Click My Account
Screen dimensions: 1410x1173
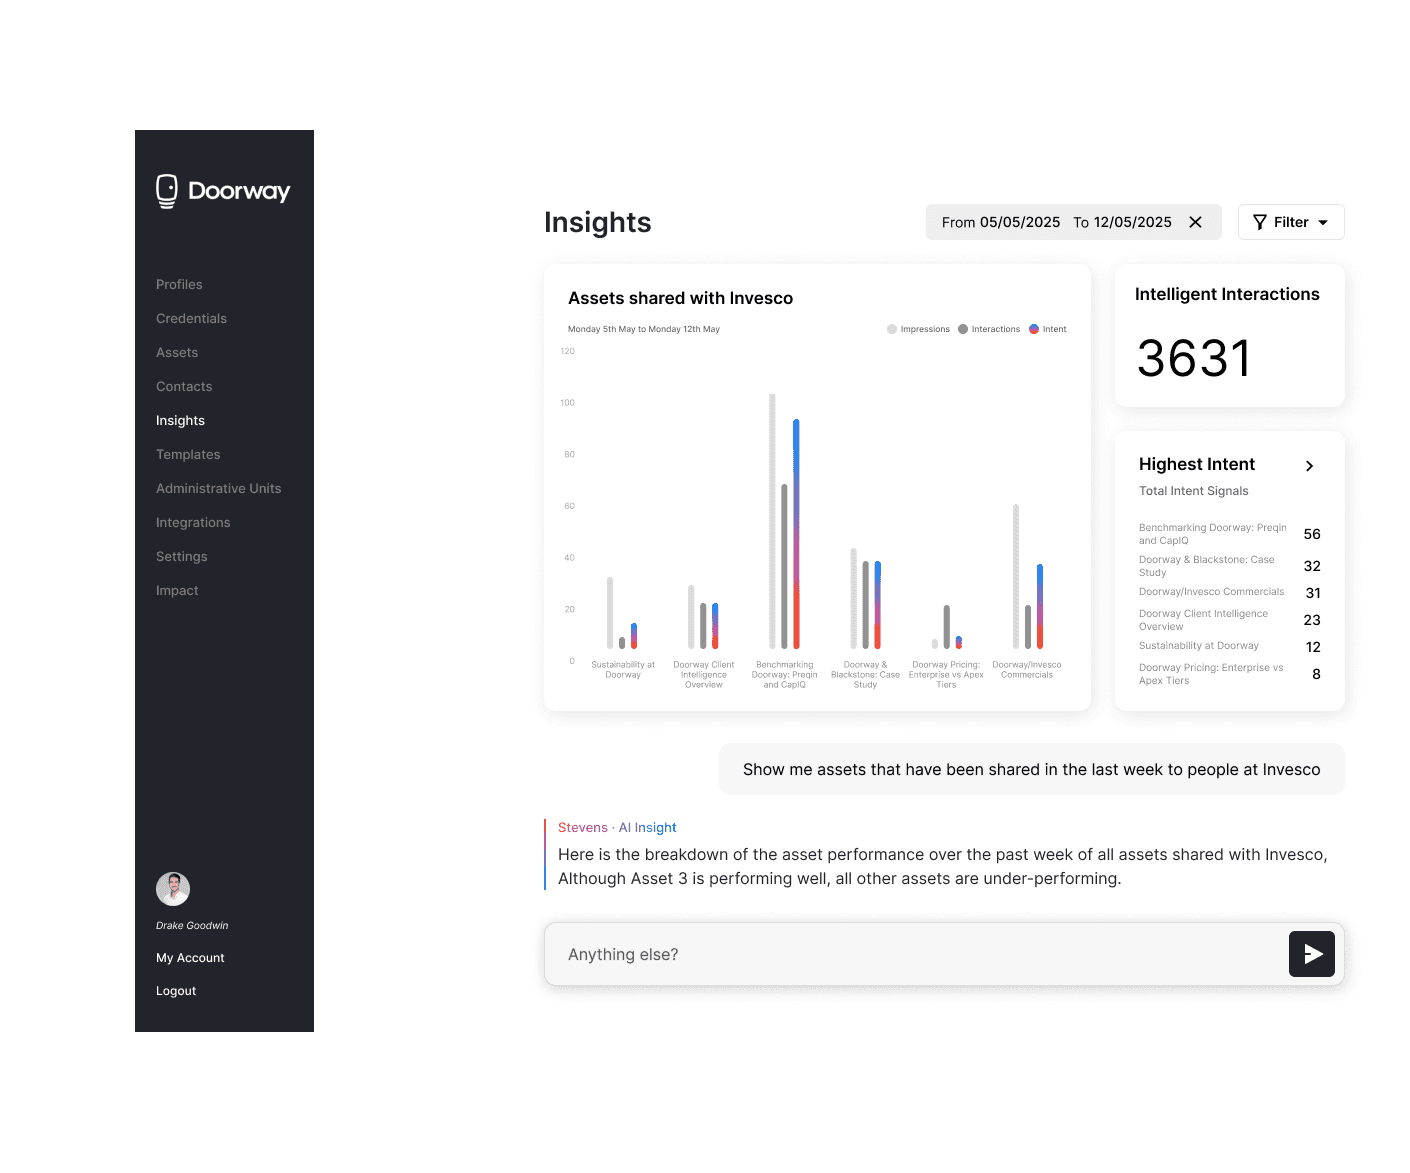click(189, 957)
